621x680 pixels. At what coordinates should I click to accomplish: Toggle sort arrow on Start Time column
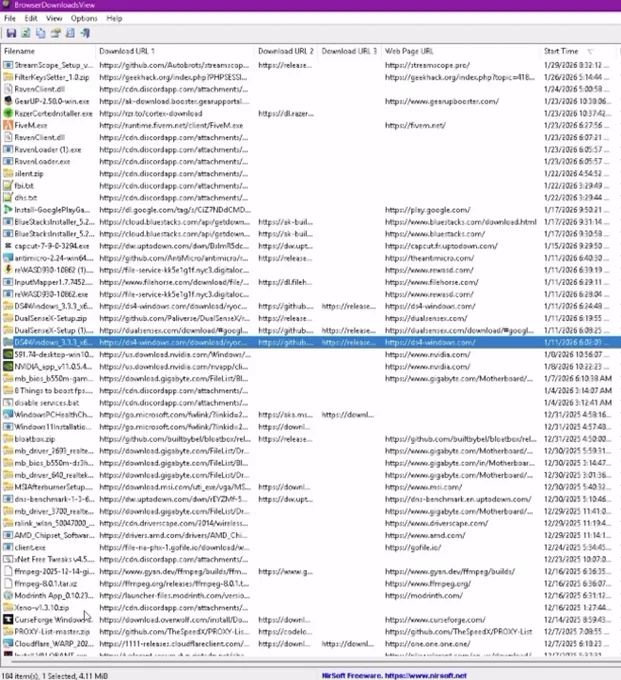pyautogui.click(x=590, y=52)
